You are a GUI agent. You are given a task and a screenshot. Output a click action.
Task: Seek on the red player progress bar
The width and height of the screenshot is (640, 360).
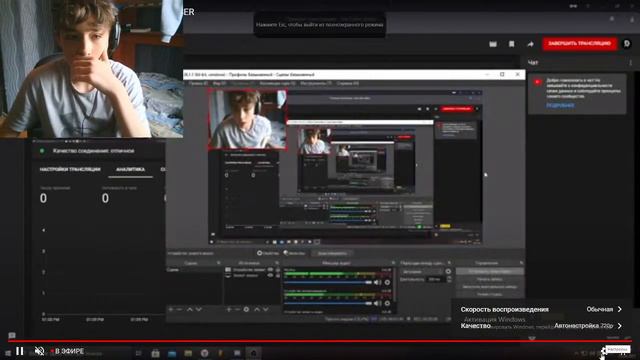tap(320, 341)
